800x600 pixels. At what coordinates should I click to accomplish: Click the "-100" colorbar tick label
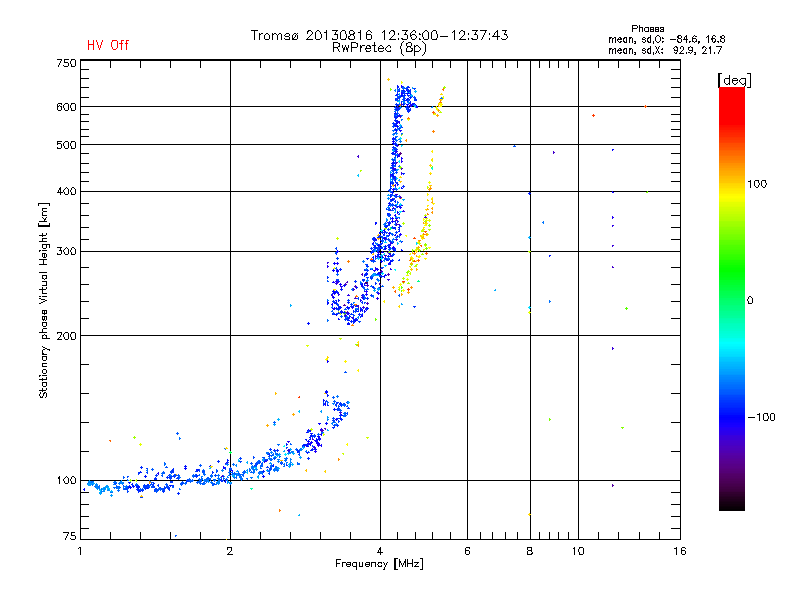click(761, 417)
